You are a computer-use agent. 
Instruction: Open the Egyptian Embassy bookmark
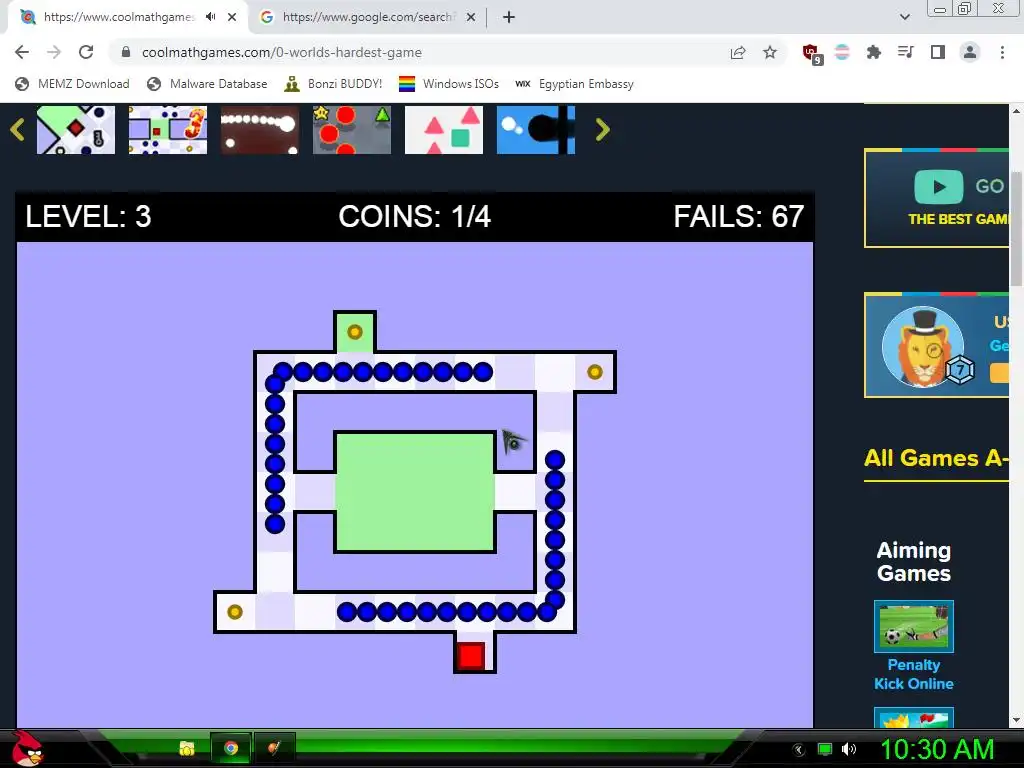pos(575,84)
